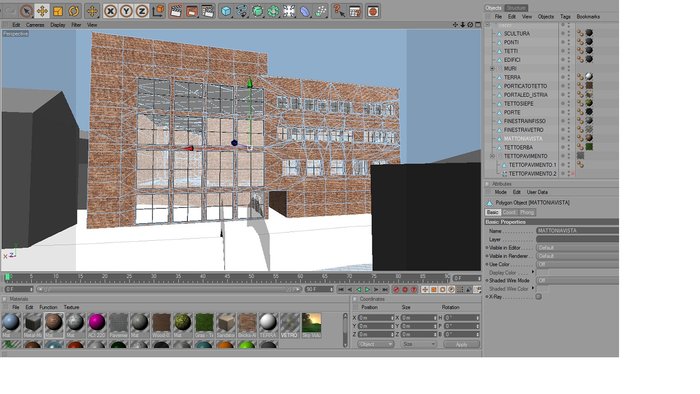
Task: Click the material tag on EDIFICI
Action: pyautogui.click(x=589, y=59)
